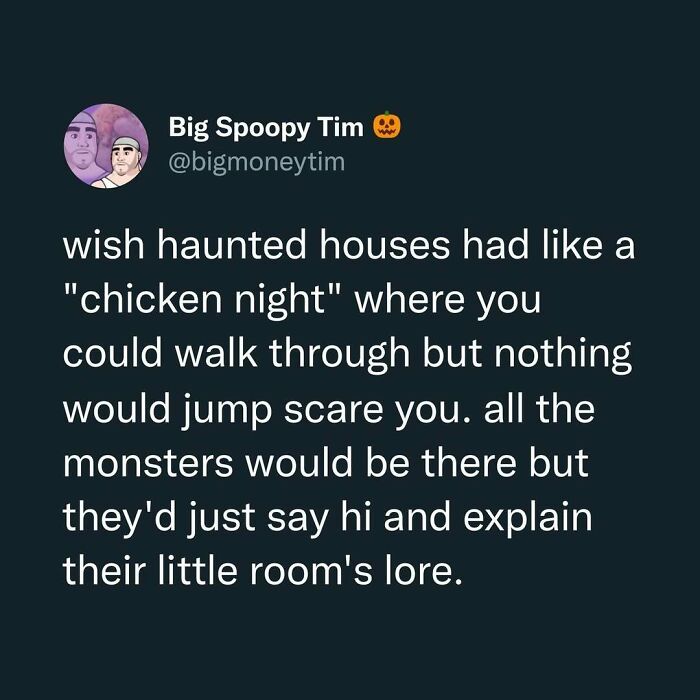The width and height of the screenshot is (700, 700).
Task: Click the cartoon man wearing a cap in avatar
Action: pyautogui.click(x=121, y=163)
